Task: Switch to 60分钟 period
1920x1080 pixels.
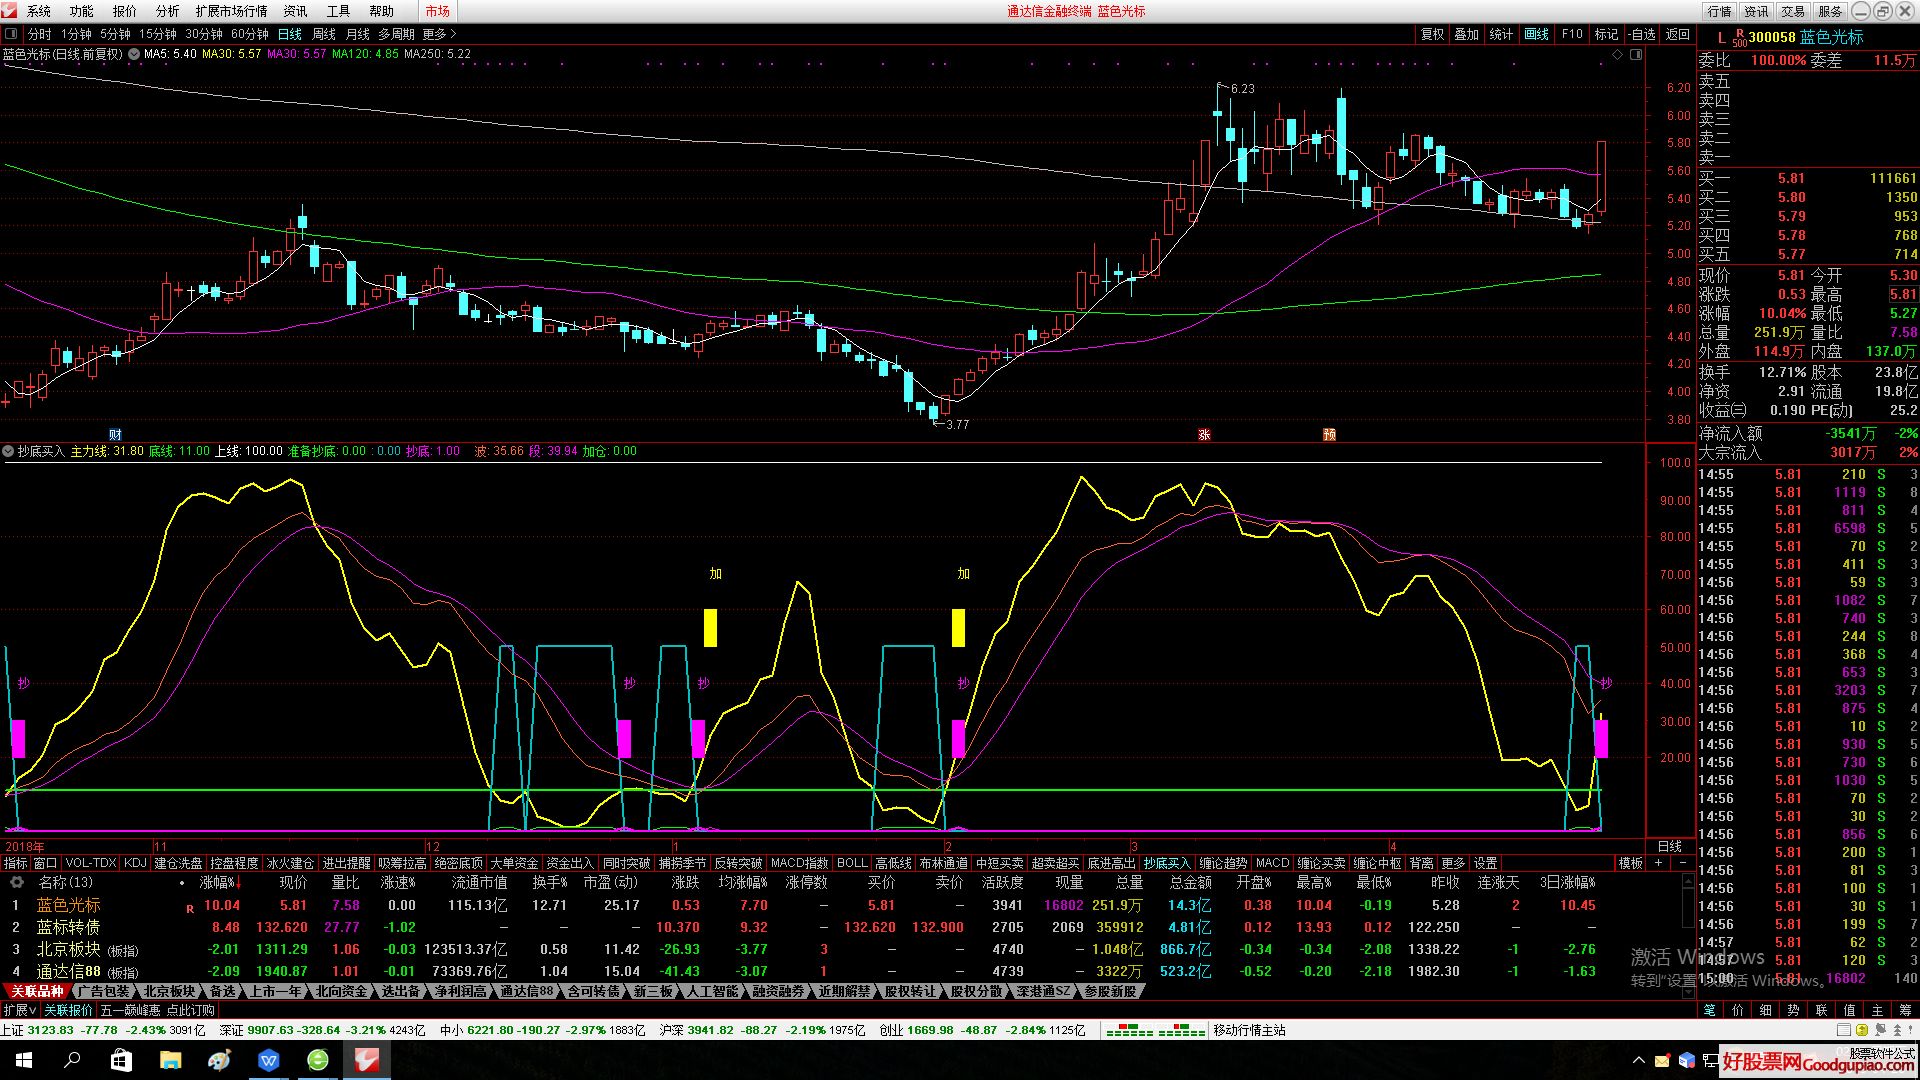Action: pos(250,34)
